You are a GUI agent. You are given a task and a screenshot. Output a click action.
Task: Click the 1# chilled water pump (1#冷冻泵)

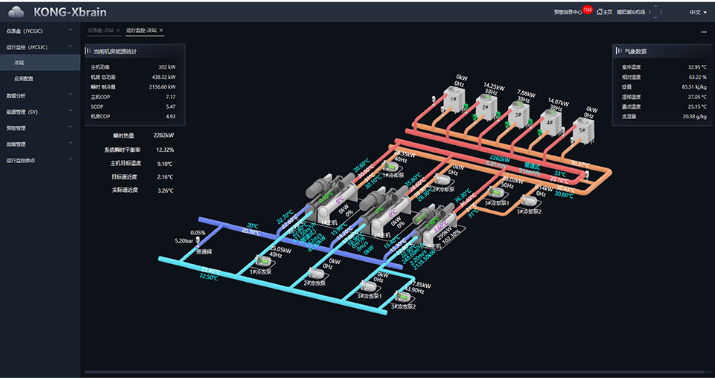tap(263, 261)
